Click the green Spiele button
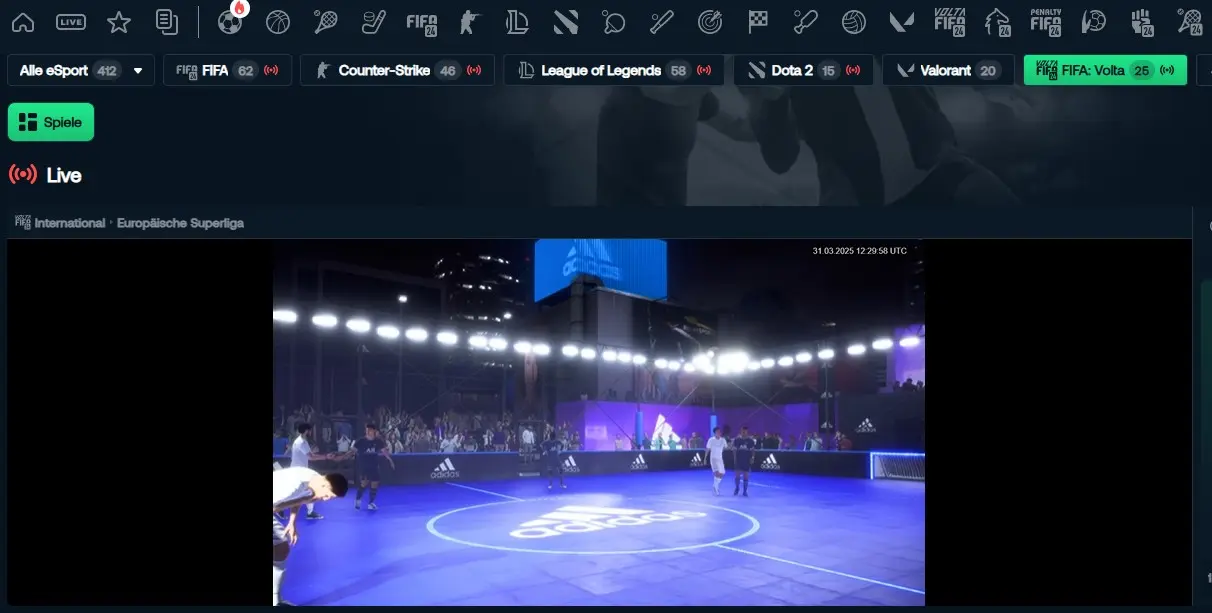The width and height of the screenshot is (1212, 613). (51, 122)
